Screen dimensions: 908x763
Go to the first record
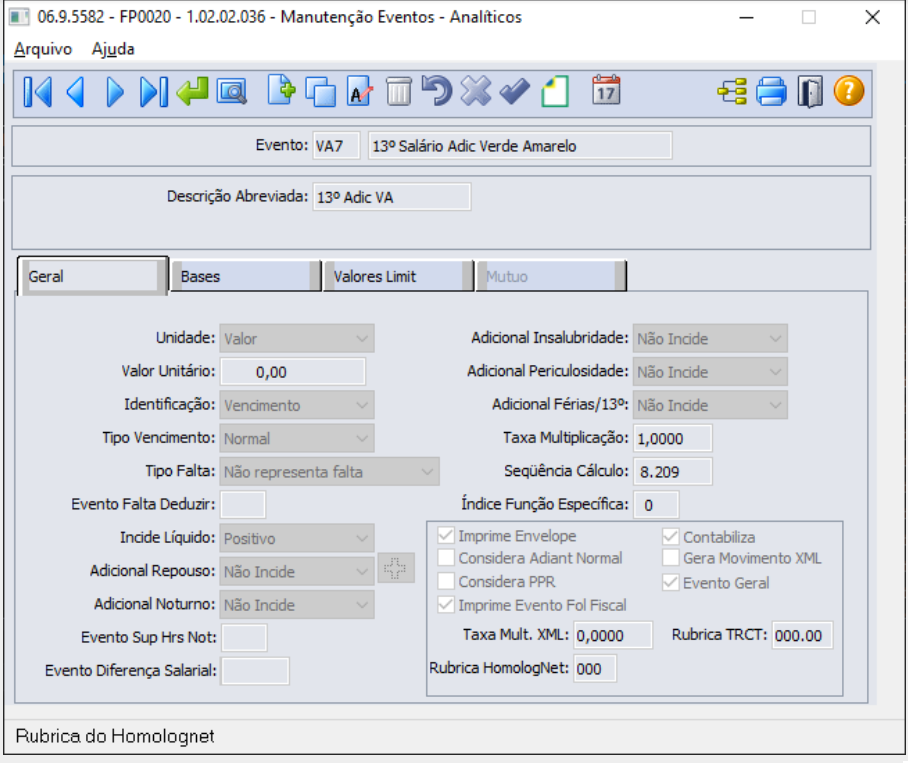click(38, 91)
